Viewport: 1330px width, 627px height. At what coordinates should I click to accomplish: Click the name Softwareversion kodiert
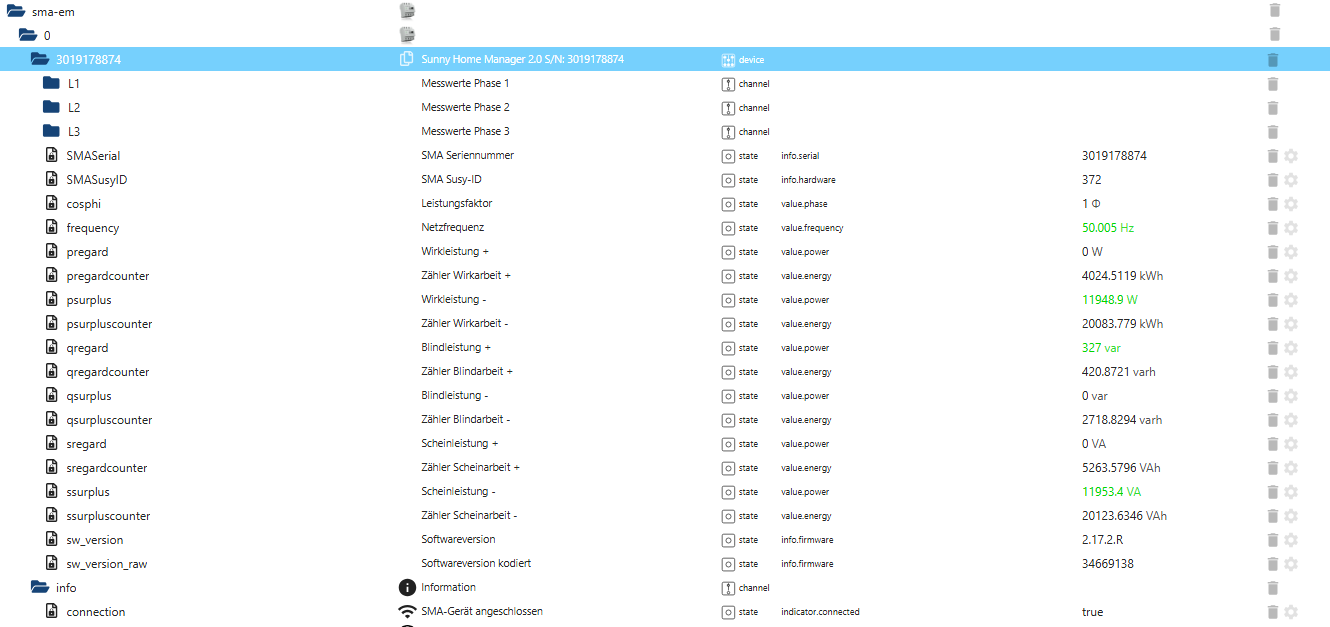476,563
